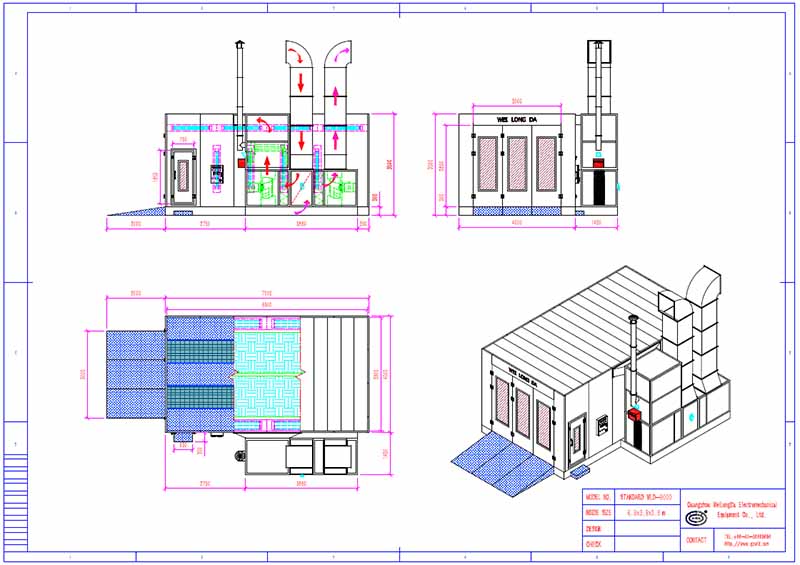Click the topmost red down arrow in intake duct
The width and height of the screenshot is (800, 565).
click(301, 83)
